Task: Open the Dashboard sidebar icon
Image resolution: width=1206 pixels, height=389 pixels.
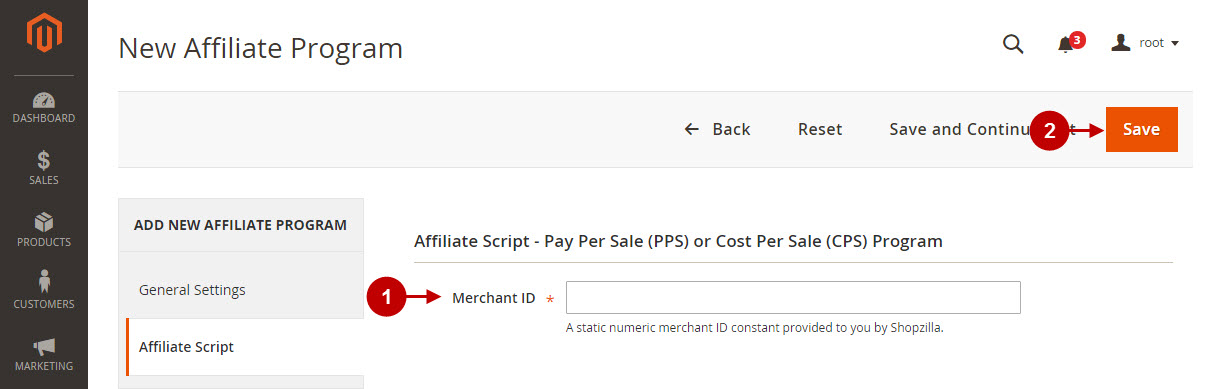Action: pos(43,101)
